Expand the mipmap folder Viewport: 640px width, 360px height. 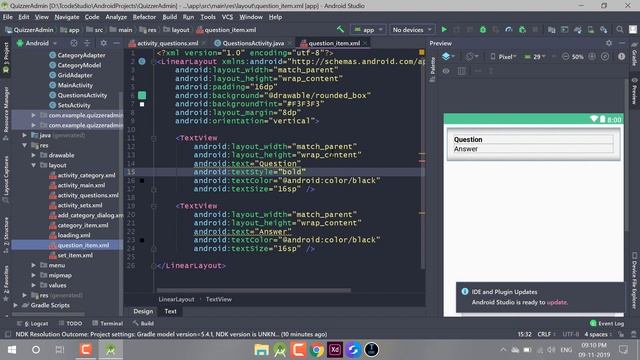tap(34, 275)
